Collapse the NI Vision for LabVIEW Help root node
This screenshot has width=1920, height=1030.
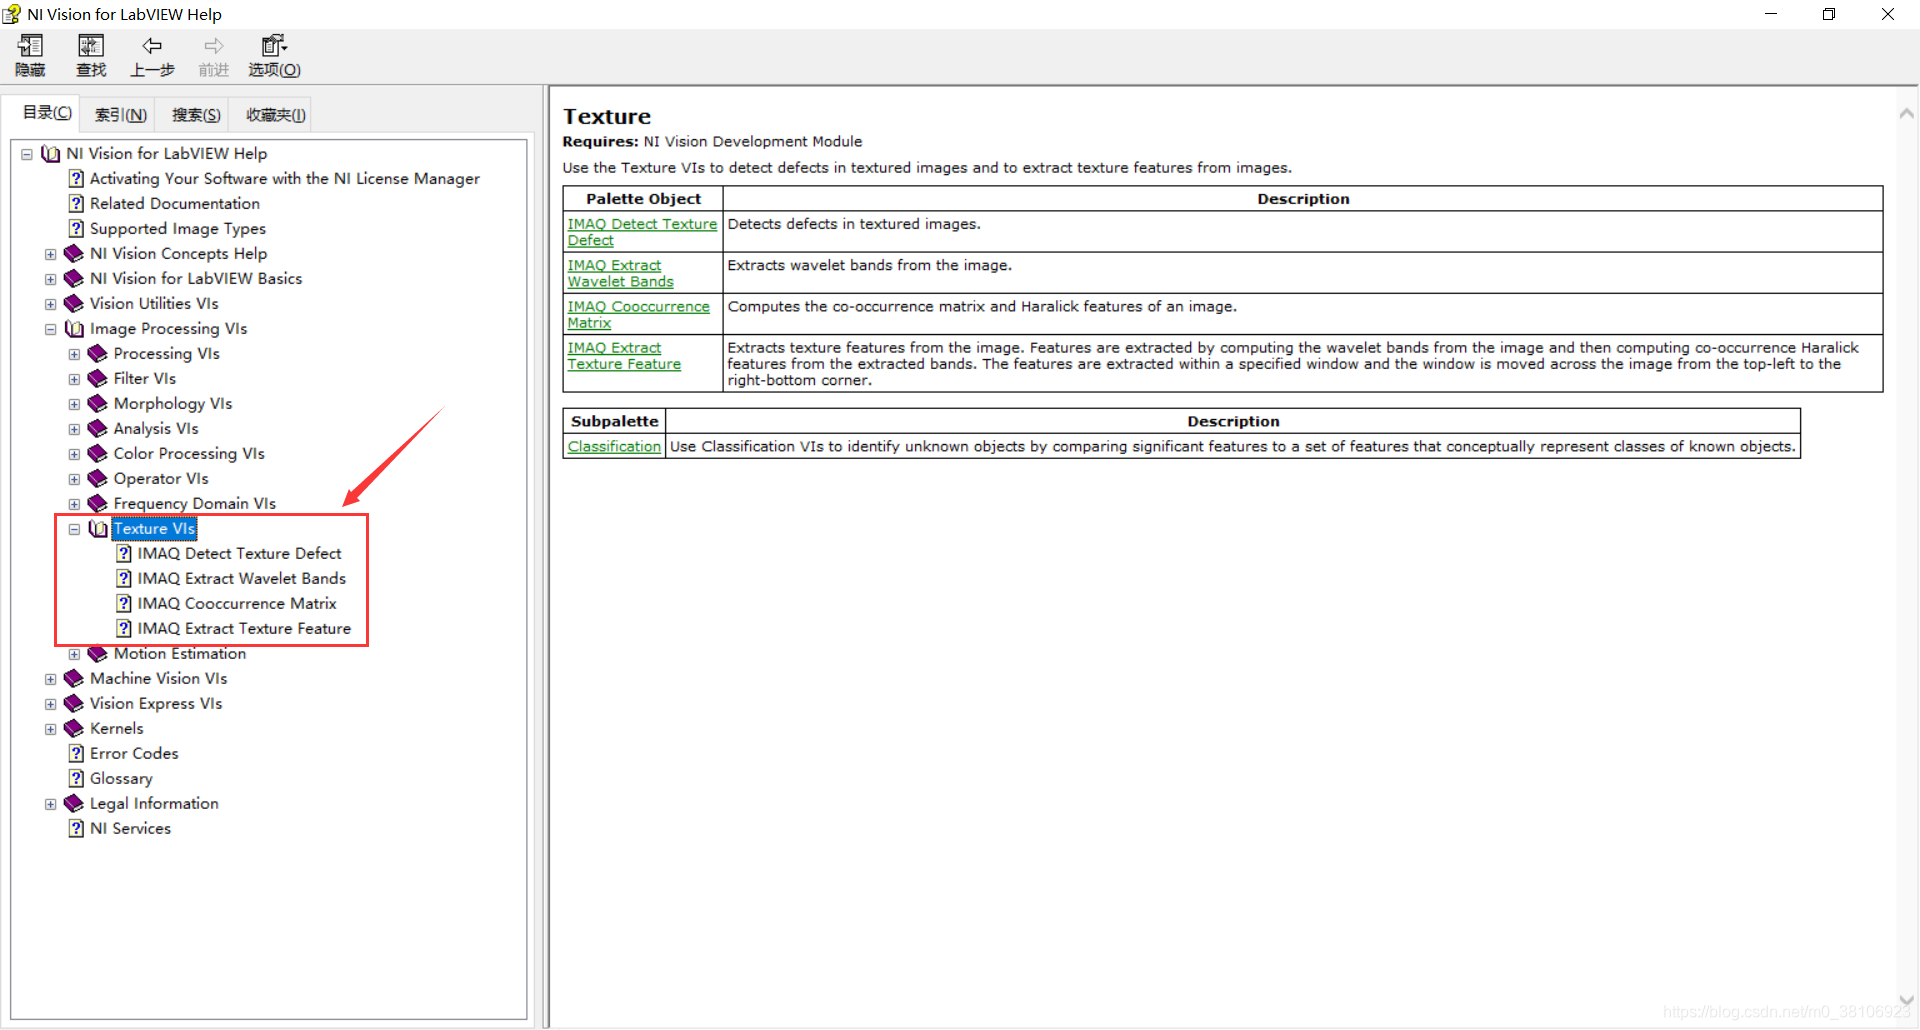tap(27, 154)
